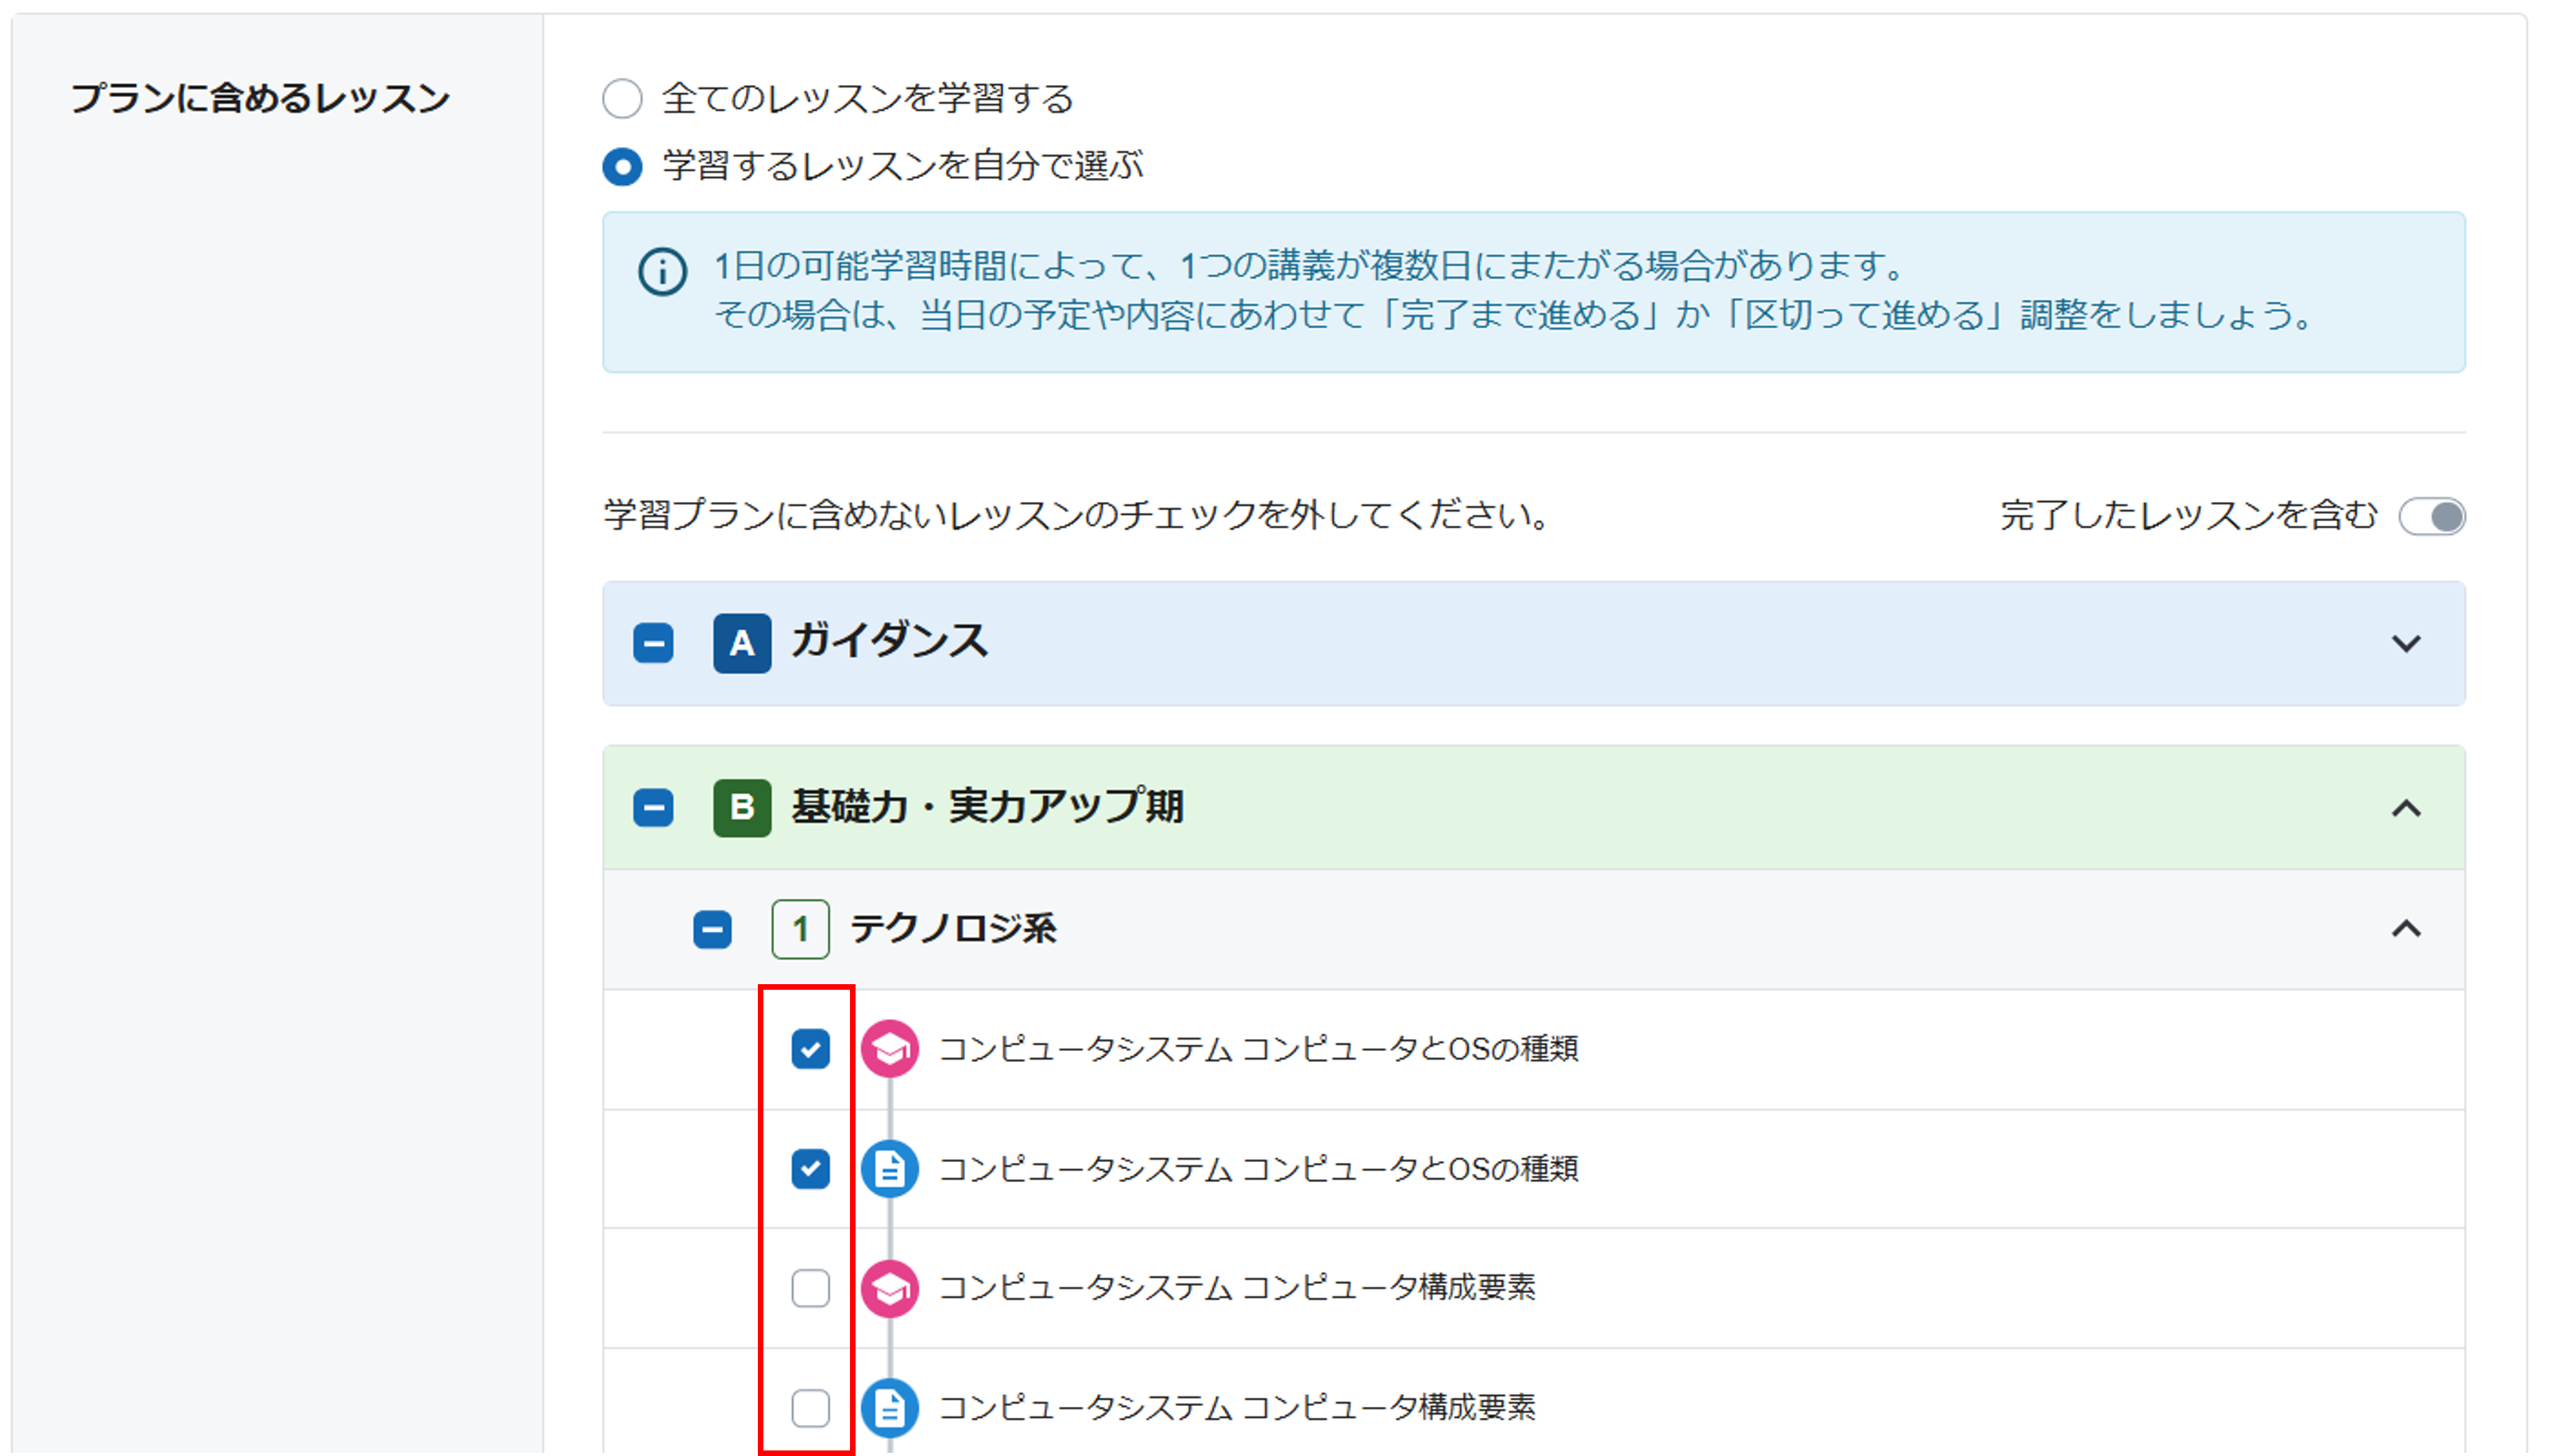This screenshot has width=2550, height=1456.
Task: Collapse the テクノロジ系 subsection chevron
Action: [2405, 929]
